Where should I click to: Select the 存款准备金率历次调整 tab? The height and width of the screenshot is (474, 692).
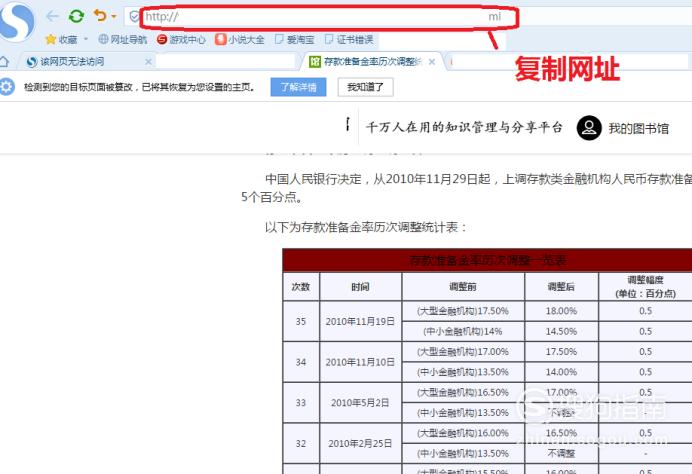pyautogui.click(x=371, y=62)
